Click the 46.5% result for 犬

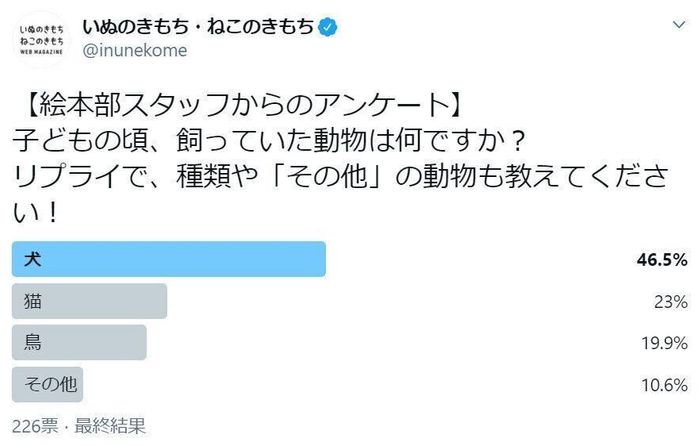(x=661, y=260)
